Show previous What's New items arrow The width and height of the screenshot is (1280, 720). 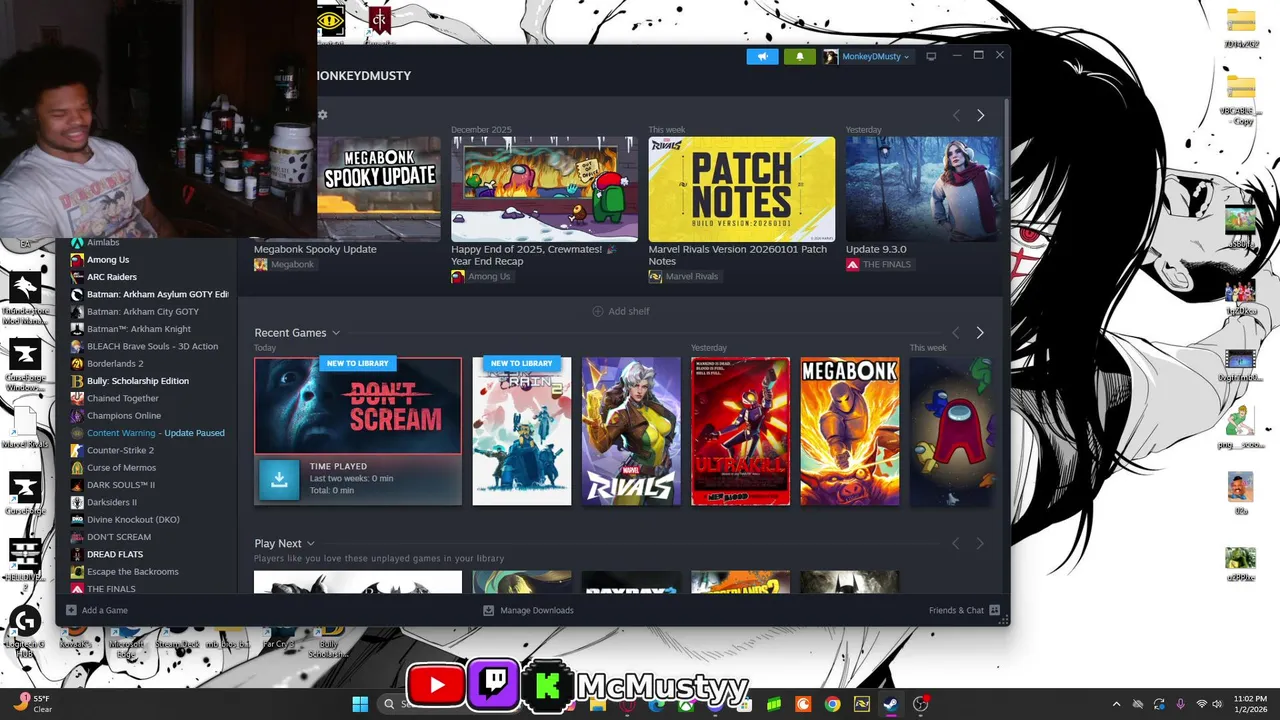click(956, 115)
